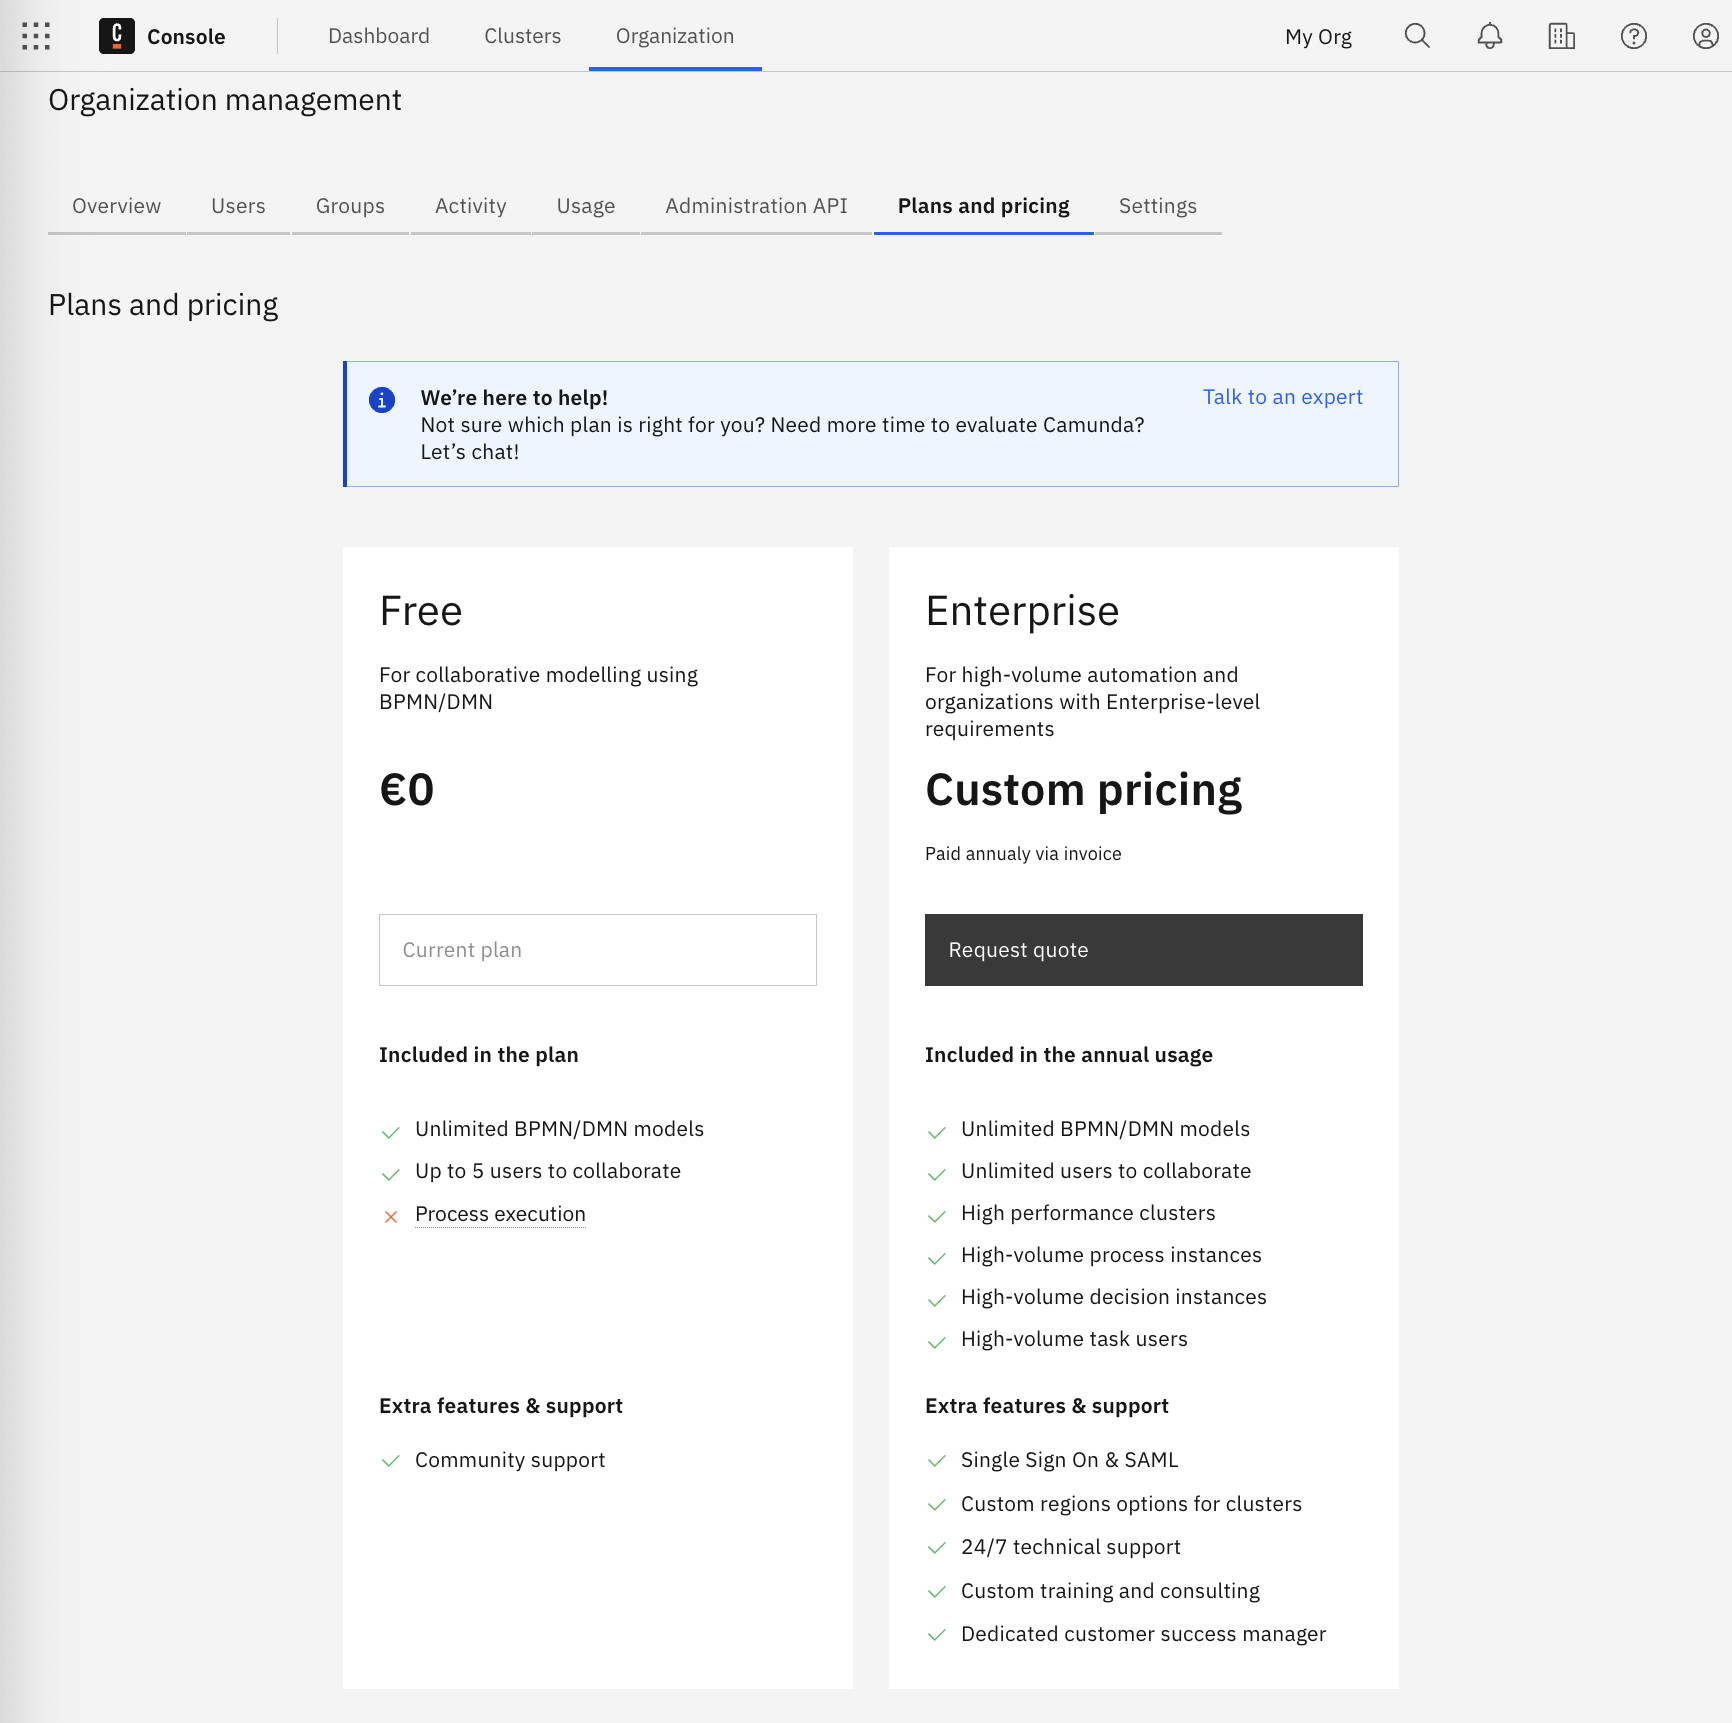Image resolution: width=1732 pixels, height=1723 pixels.
Task: Open the user profile avatar icon
Action: (x=1705, y=36)
